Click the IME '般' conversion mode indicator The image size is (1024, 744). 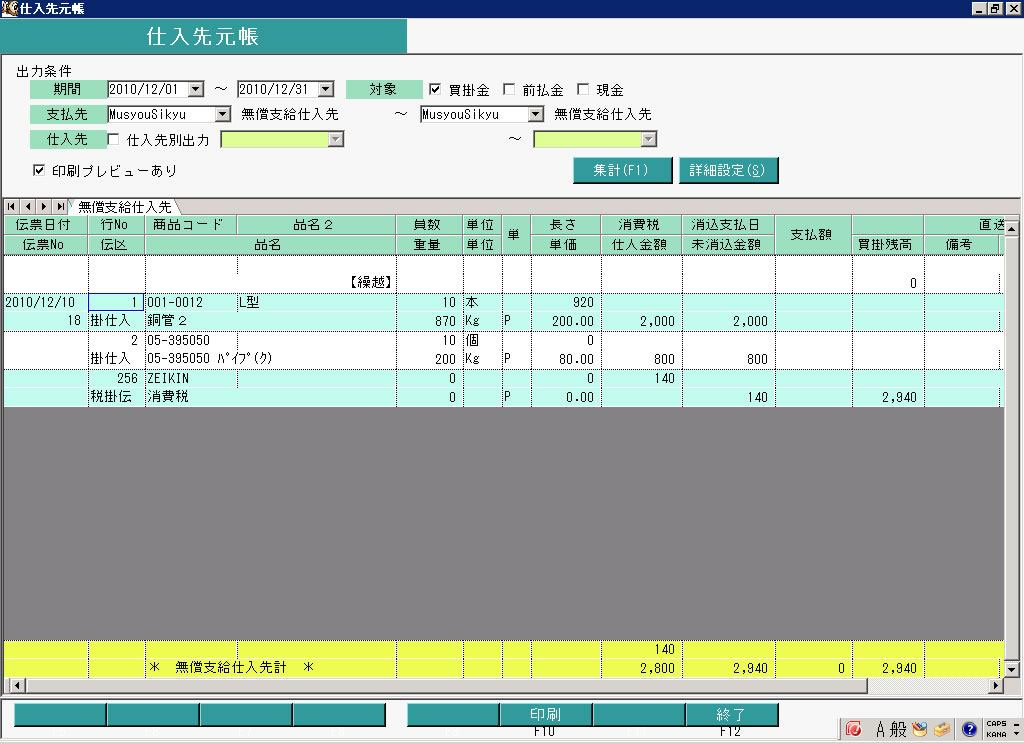pyautogui.click(x=898, y=729)
